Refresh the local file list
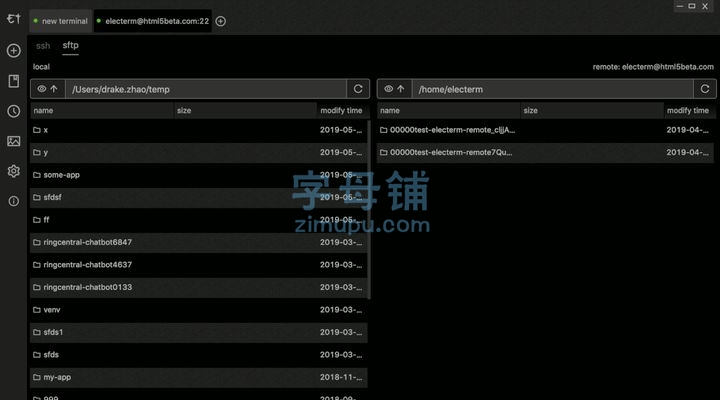This screenshot has height=400, width=720. [358, 89]
